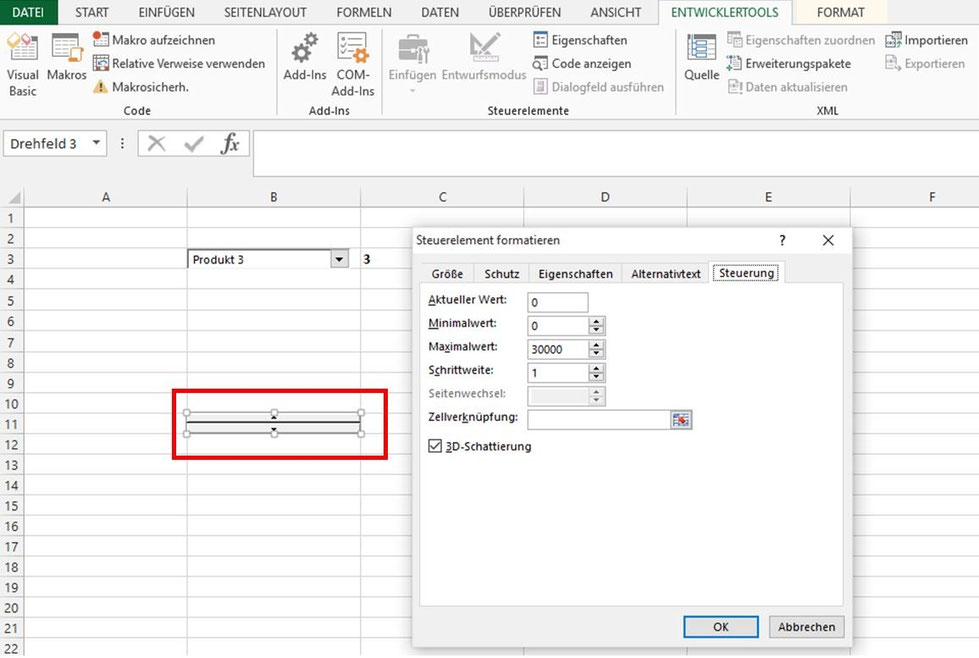This screenshot has width=979, height=658.
Task: Switch to the Schutz tab
Action: tap(501, 272)
